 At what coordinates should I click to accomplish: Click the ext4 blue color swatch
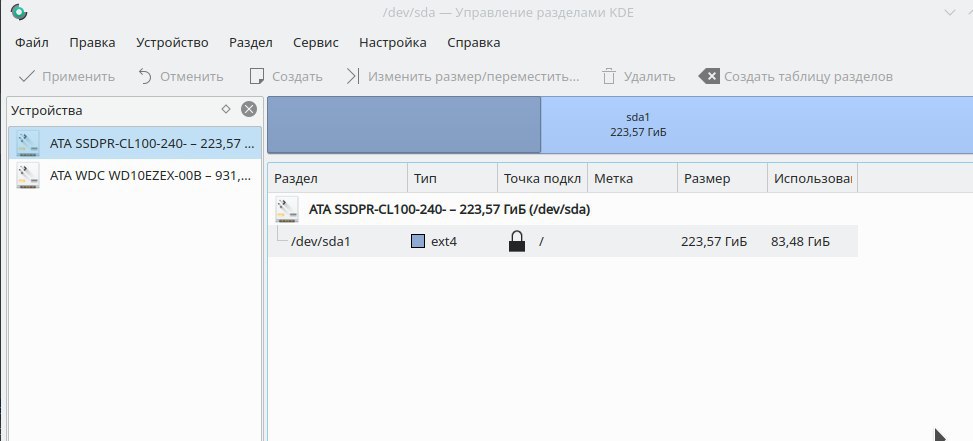tap(418, 241)
